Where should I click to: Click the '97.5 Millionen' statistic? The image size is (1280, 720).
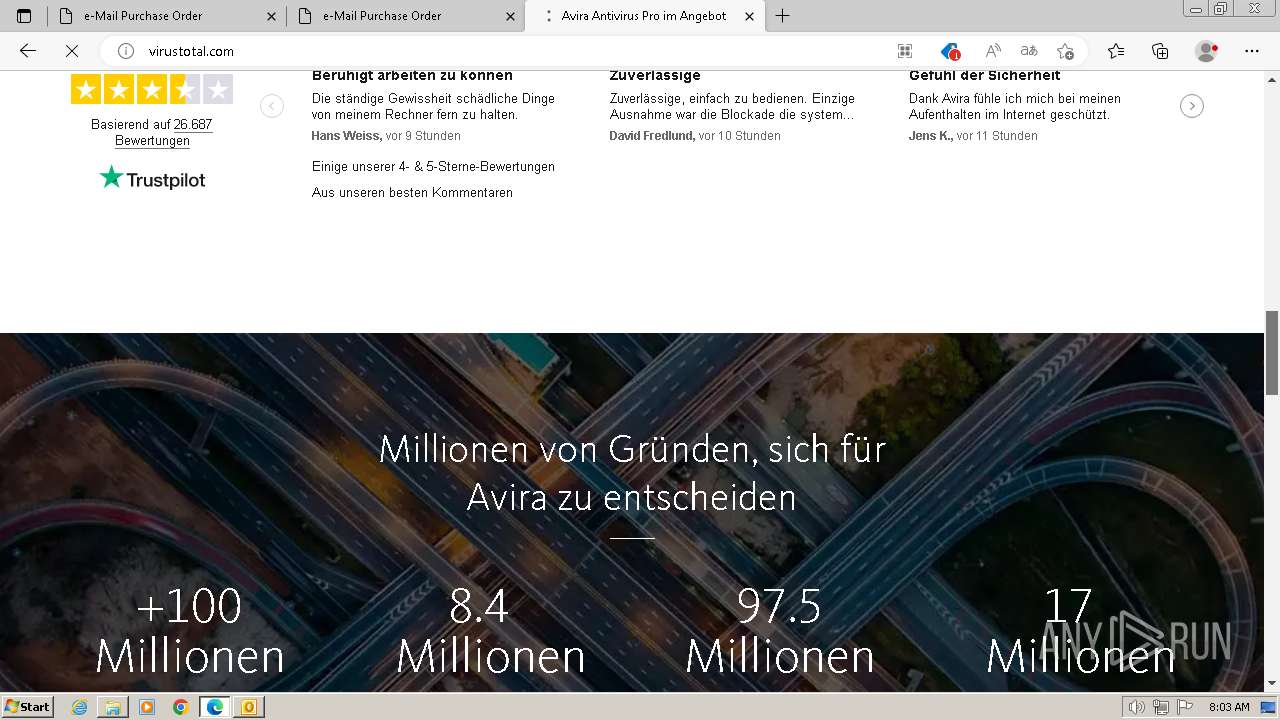pyautogui.click(x=780, y=632)
